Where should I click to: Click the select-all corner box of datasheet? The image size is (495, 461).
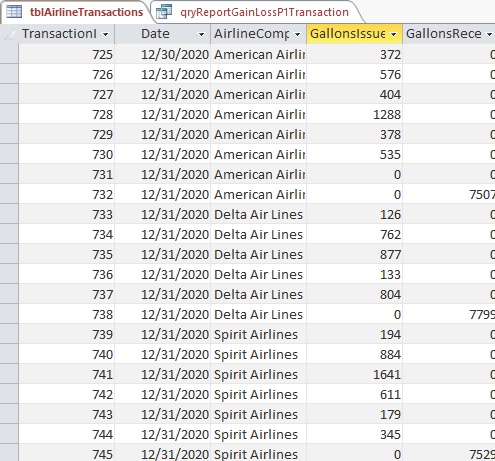tap(9, 34)
